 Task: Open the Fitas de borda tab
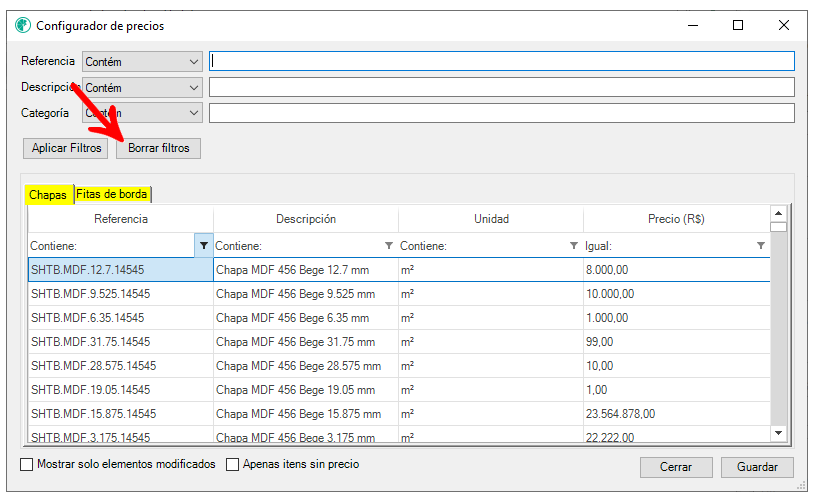click(x=112, y=194)
